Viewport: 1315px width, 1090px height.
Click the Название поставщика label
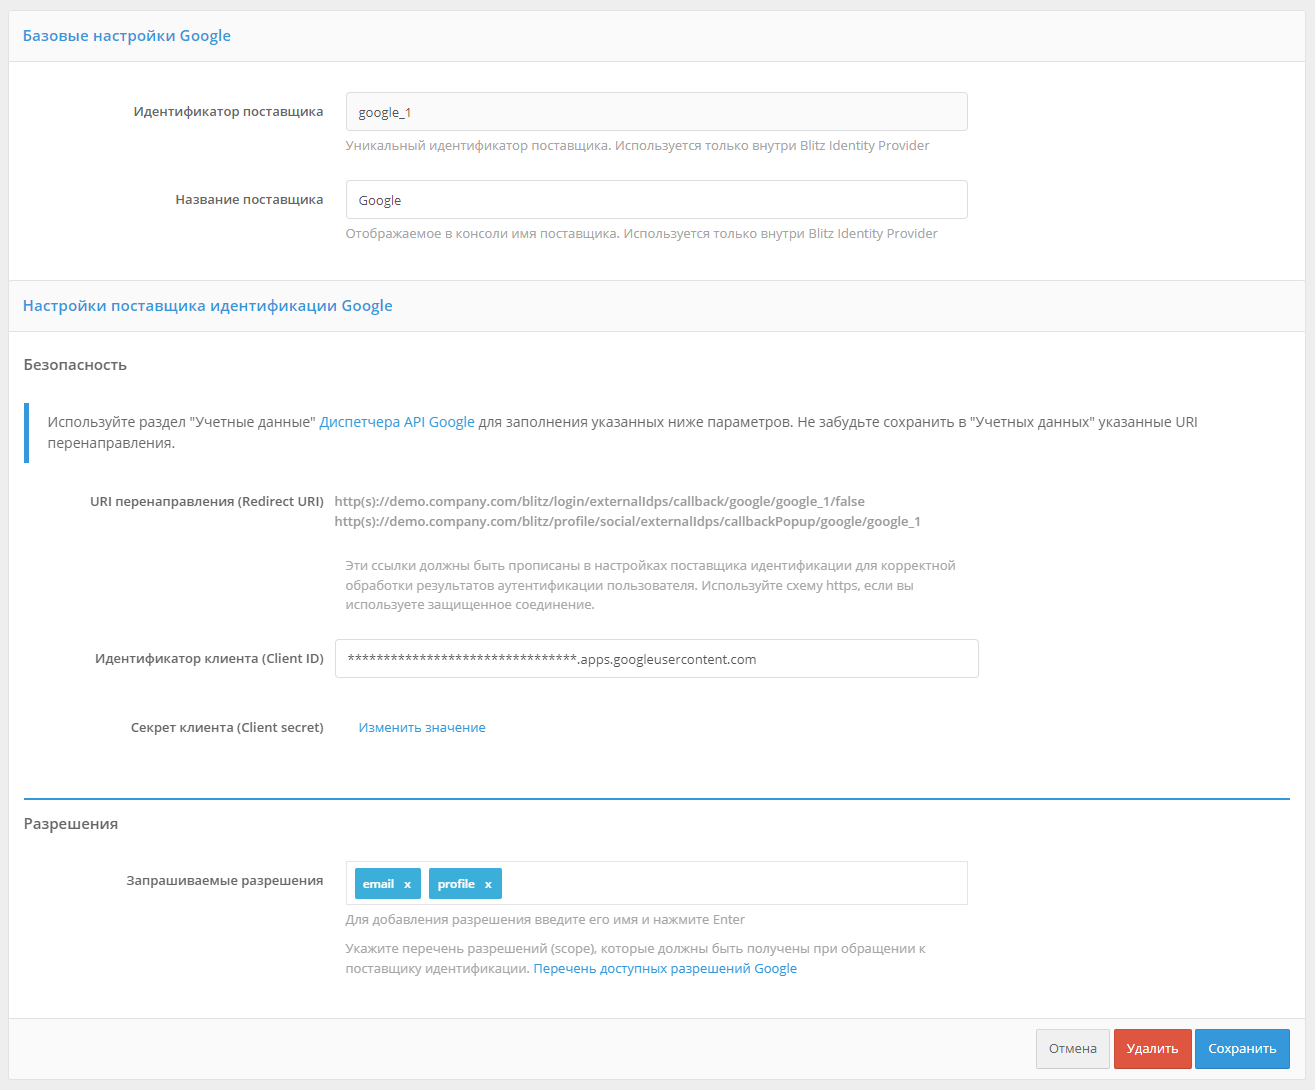coord(249,200)
